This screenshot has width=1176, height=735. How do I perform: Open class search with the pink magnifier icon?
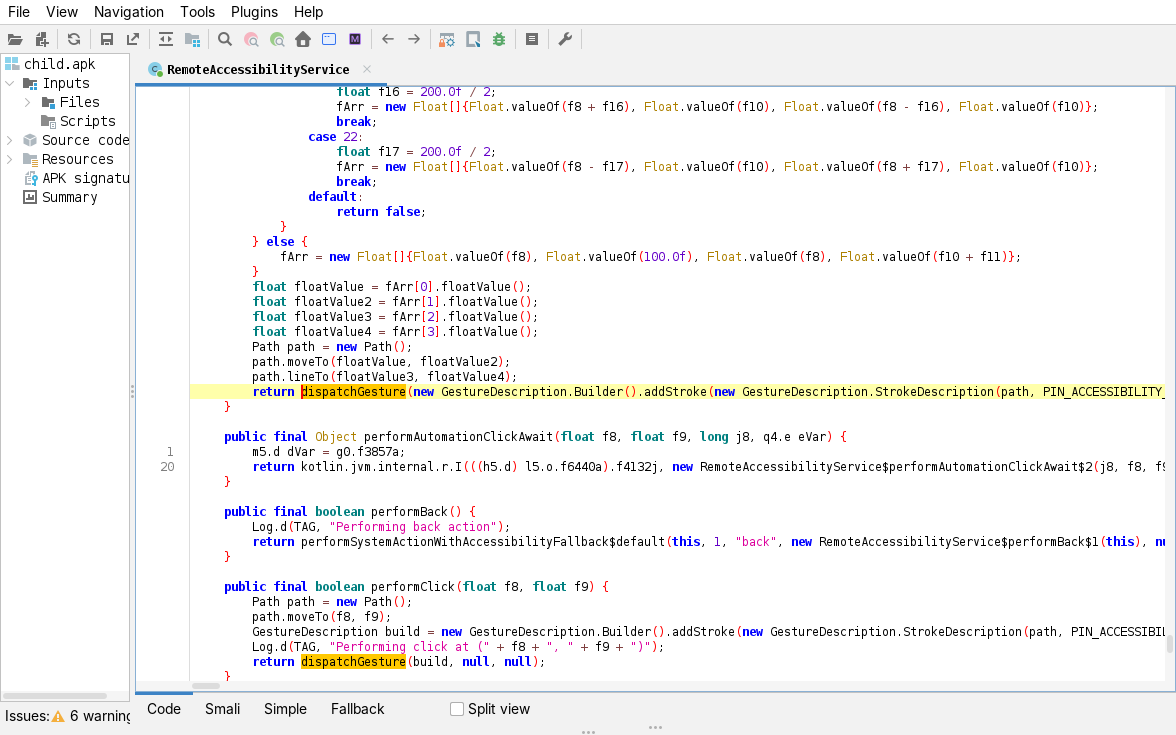251,40
